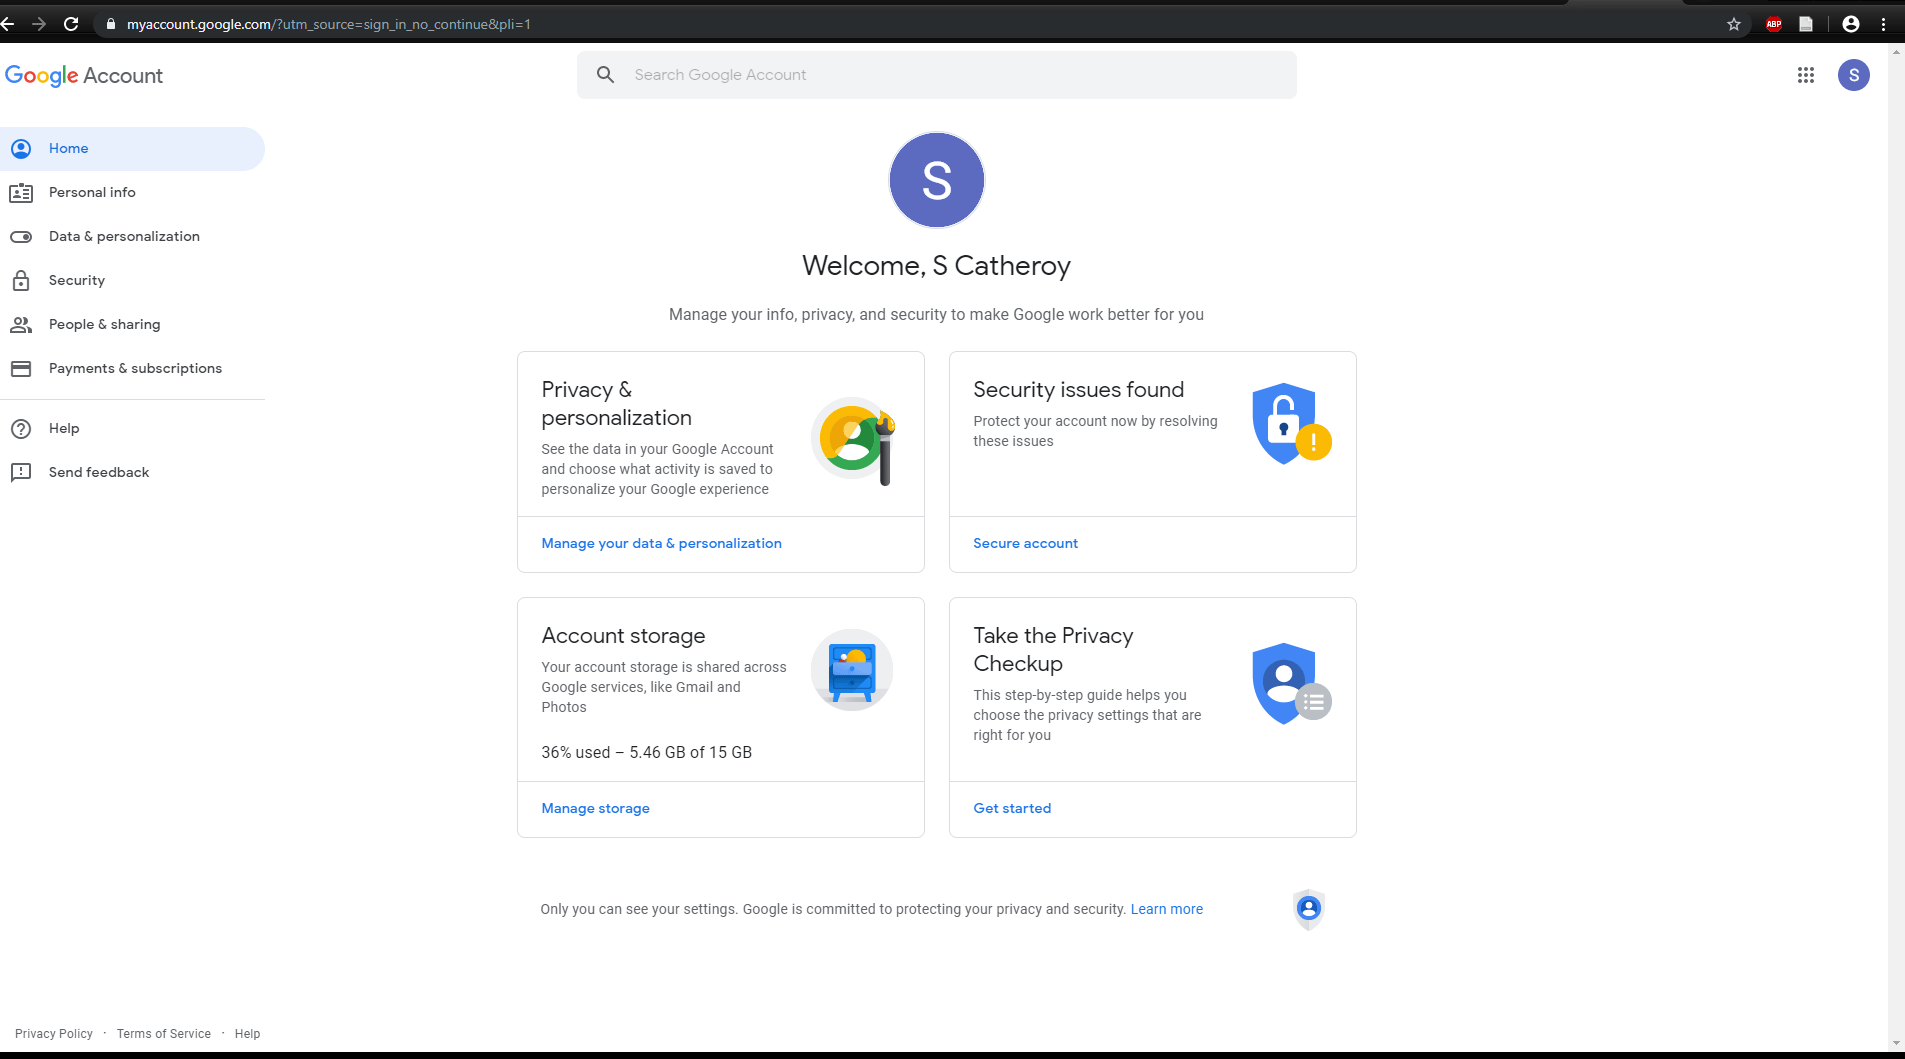Open the Terms of Service footer link
Image resolution: width=1905 pixels, height=1059 pixels.
pyautogui.click(x=164, y=1034)
